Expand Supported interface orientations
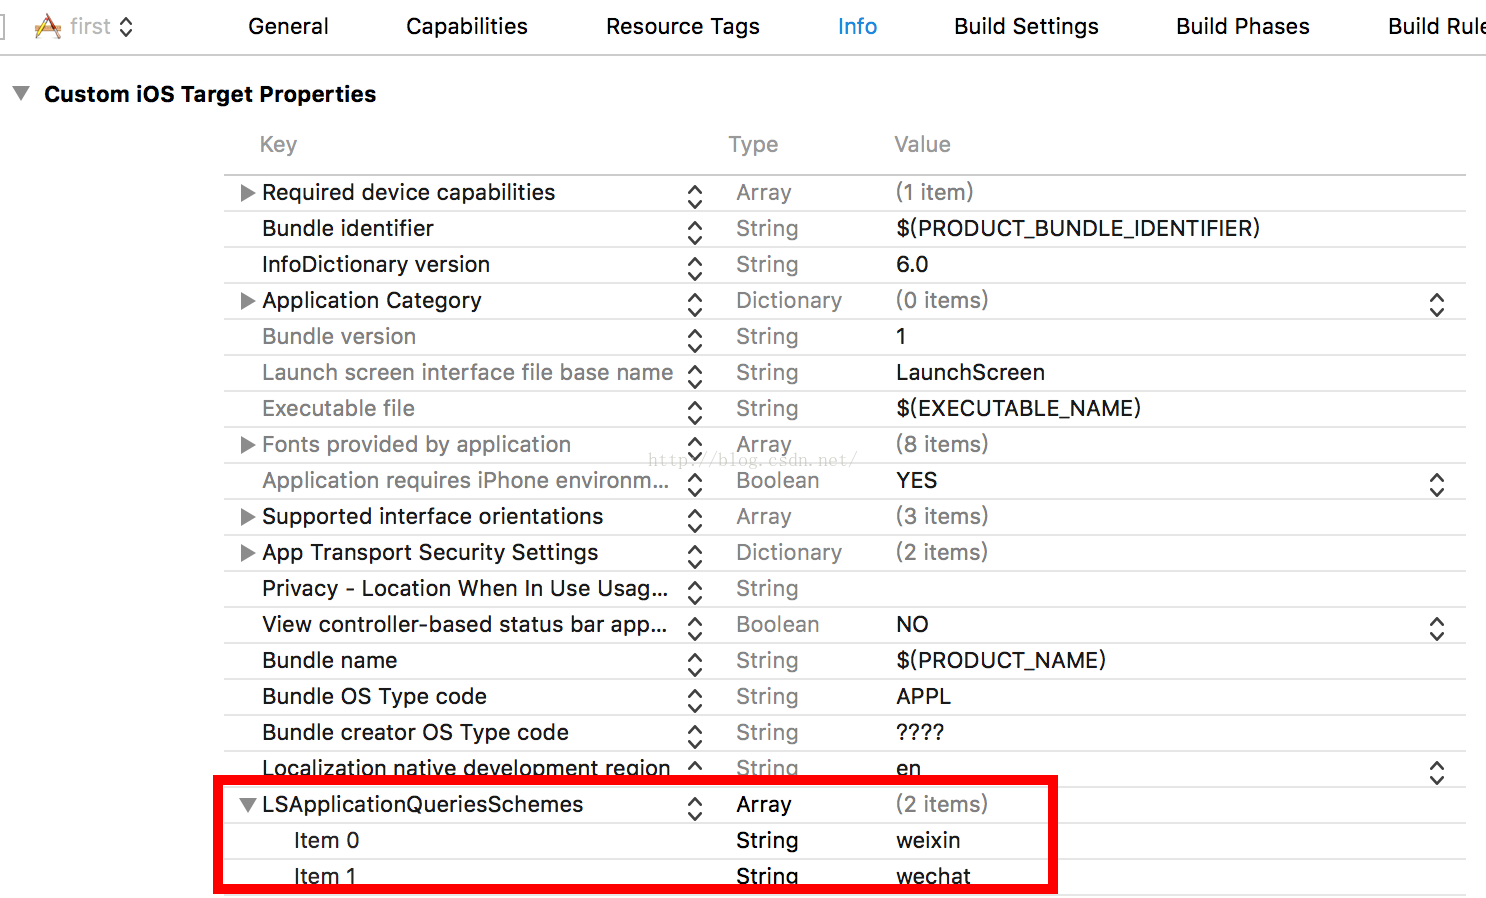1486x898 pixels. pyautogui.click(x=248, y=517)
